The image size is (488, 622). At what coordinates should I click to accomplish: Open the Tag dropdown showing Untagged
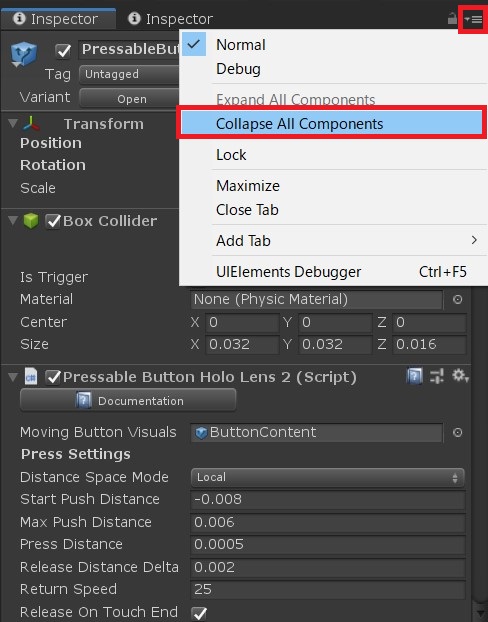(129, 75)
